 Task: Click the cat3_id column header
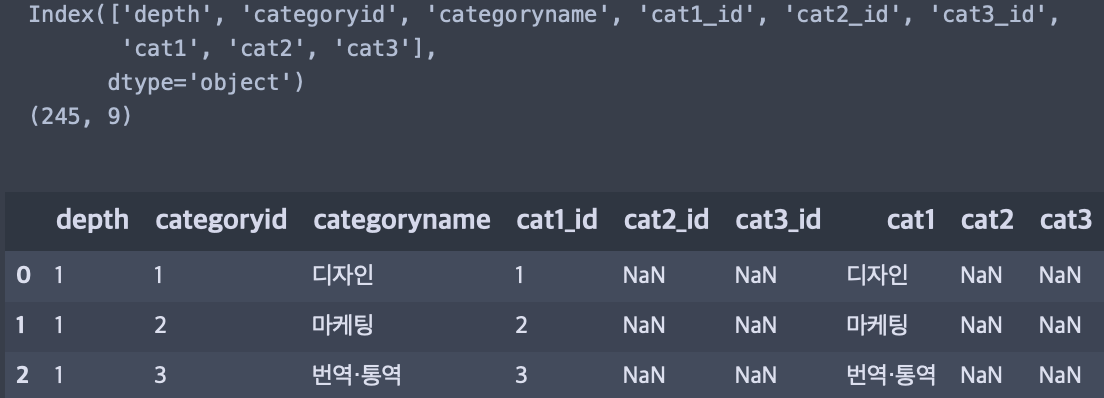point(778,220)
